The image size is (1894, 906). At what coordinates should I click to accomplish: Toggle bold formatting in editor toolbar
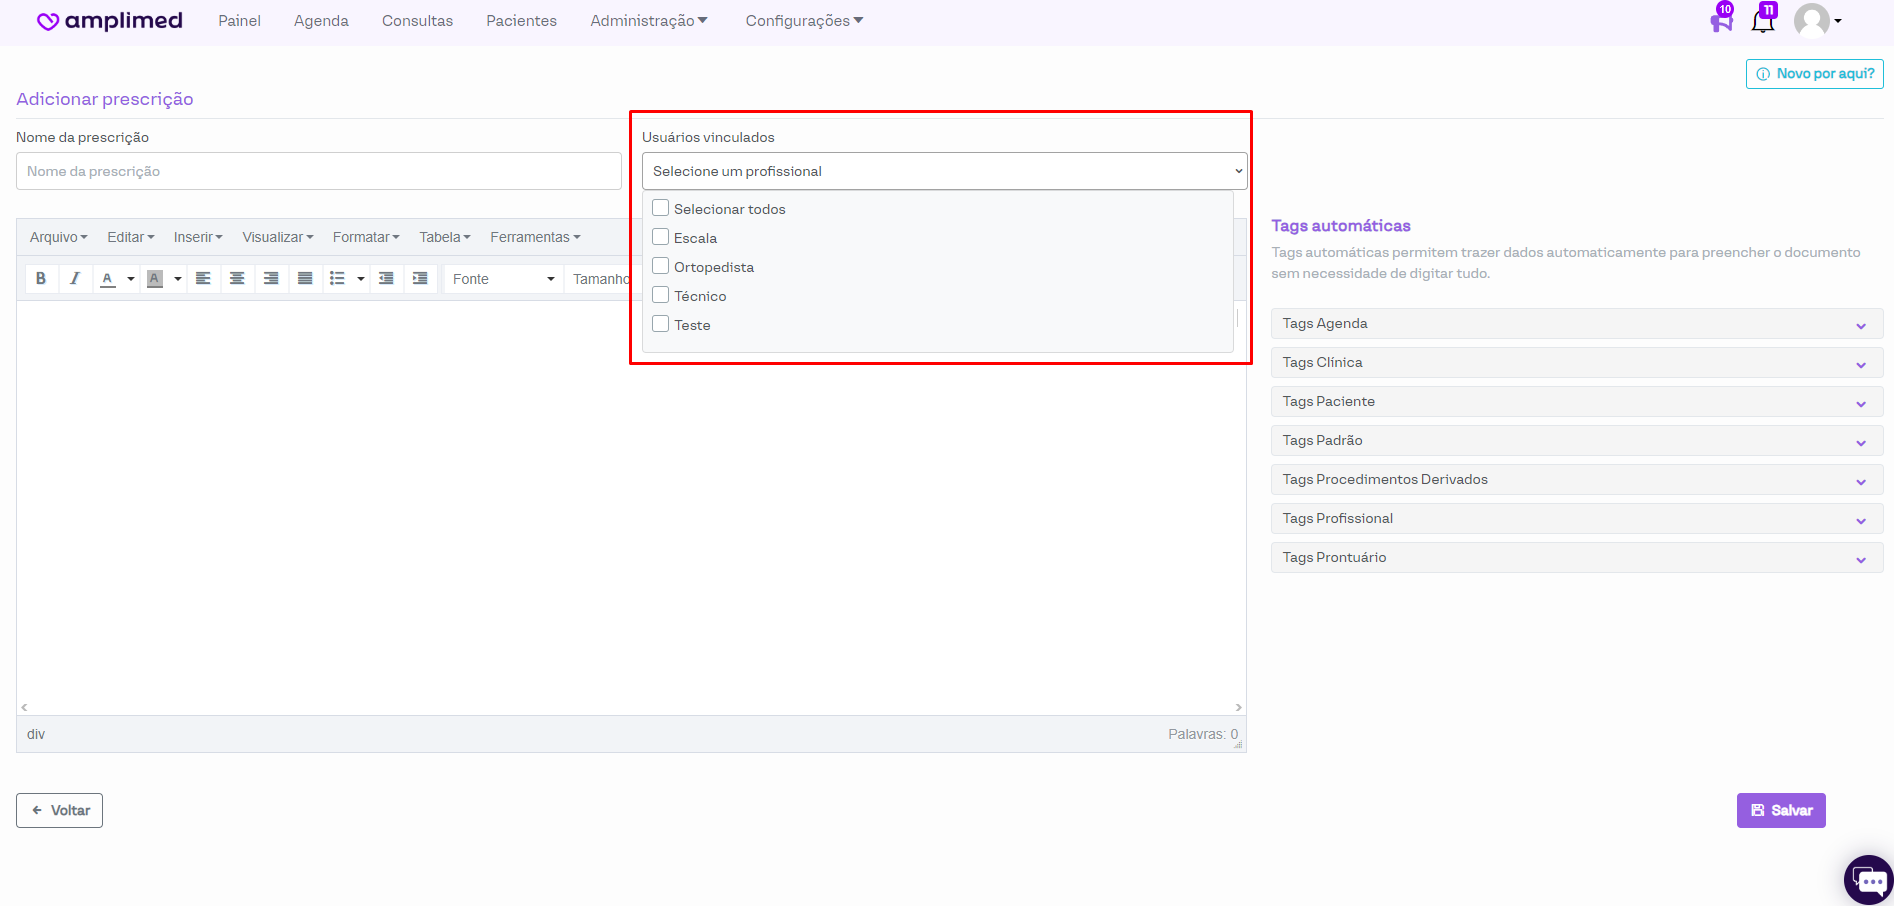[41, 279]
